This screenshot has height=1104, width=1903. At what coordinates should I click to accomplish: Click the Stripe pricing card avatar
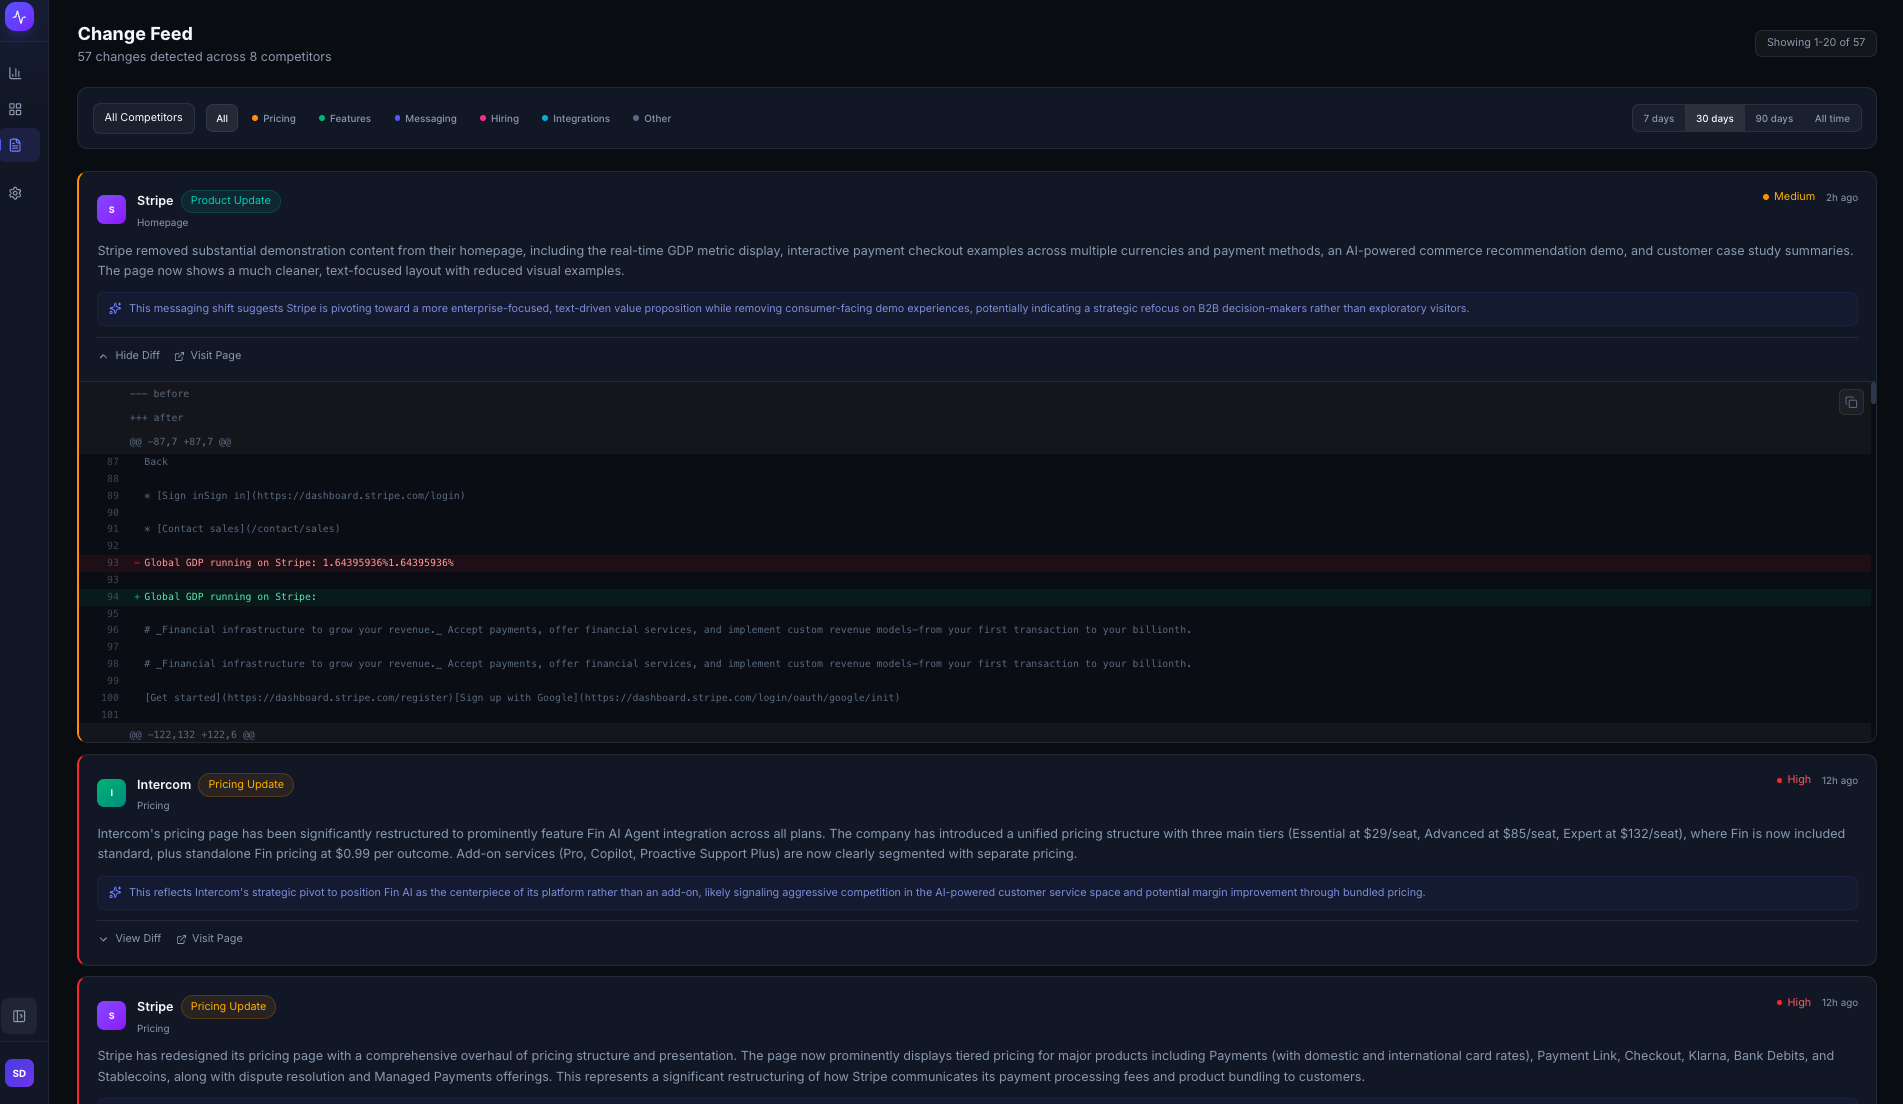pos(111,1015)
